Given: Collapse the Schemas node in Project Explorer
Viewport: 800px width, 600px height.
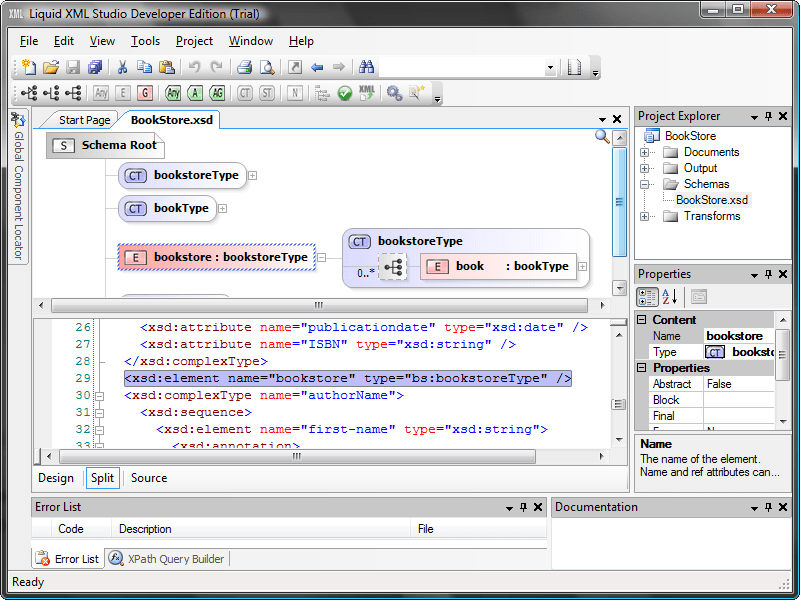Looking at the screenshot, I should click(645, 184).
